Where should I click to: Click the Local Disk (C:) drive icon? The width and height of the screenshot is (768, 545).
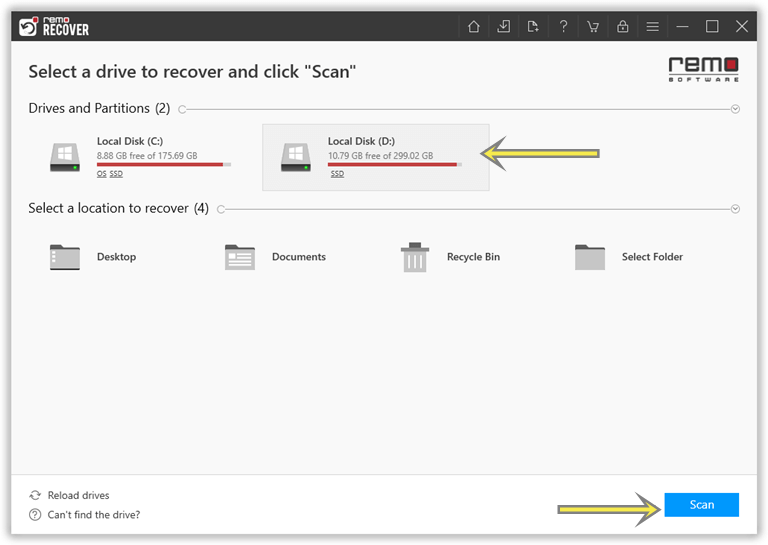tap(65, 157)
